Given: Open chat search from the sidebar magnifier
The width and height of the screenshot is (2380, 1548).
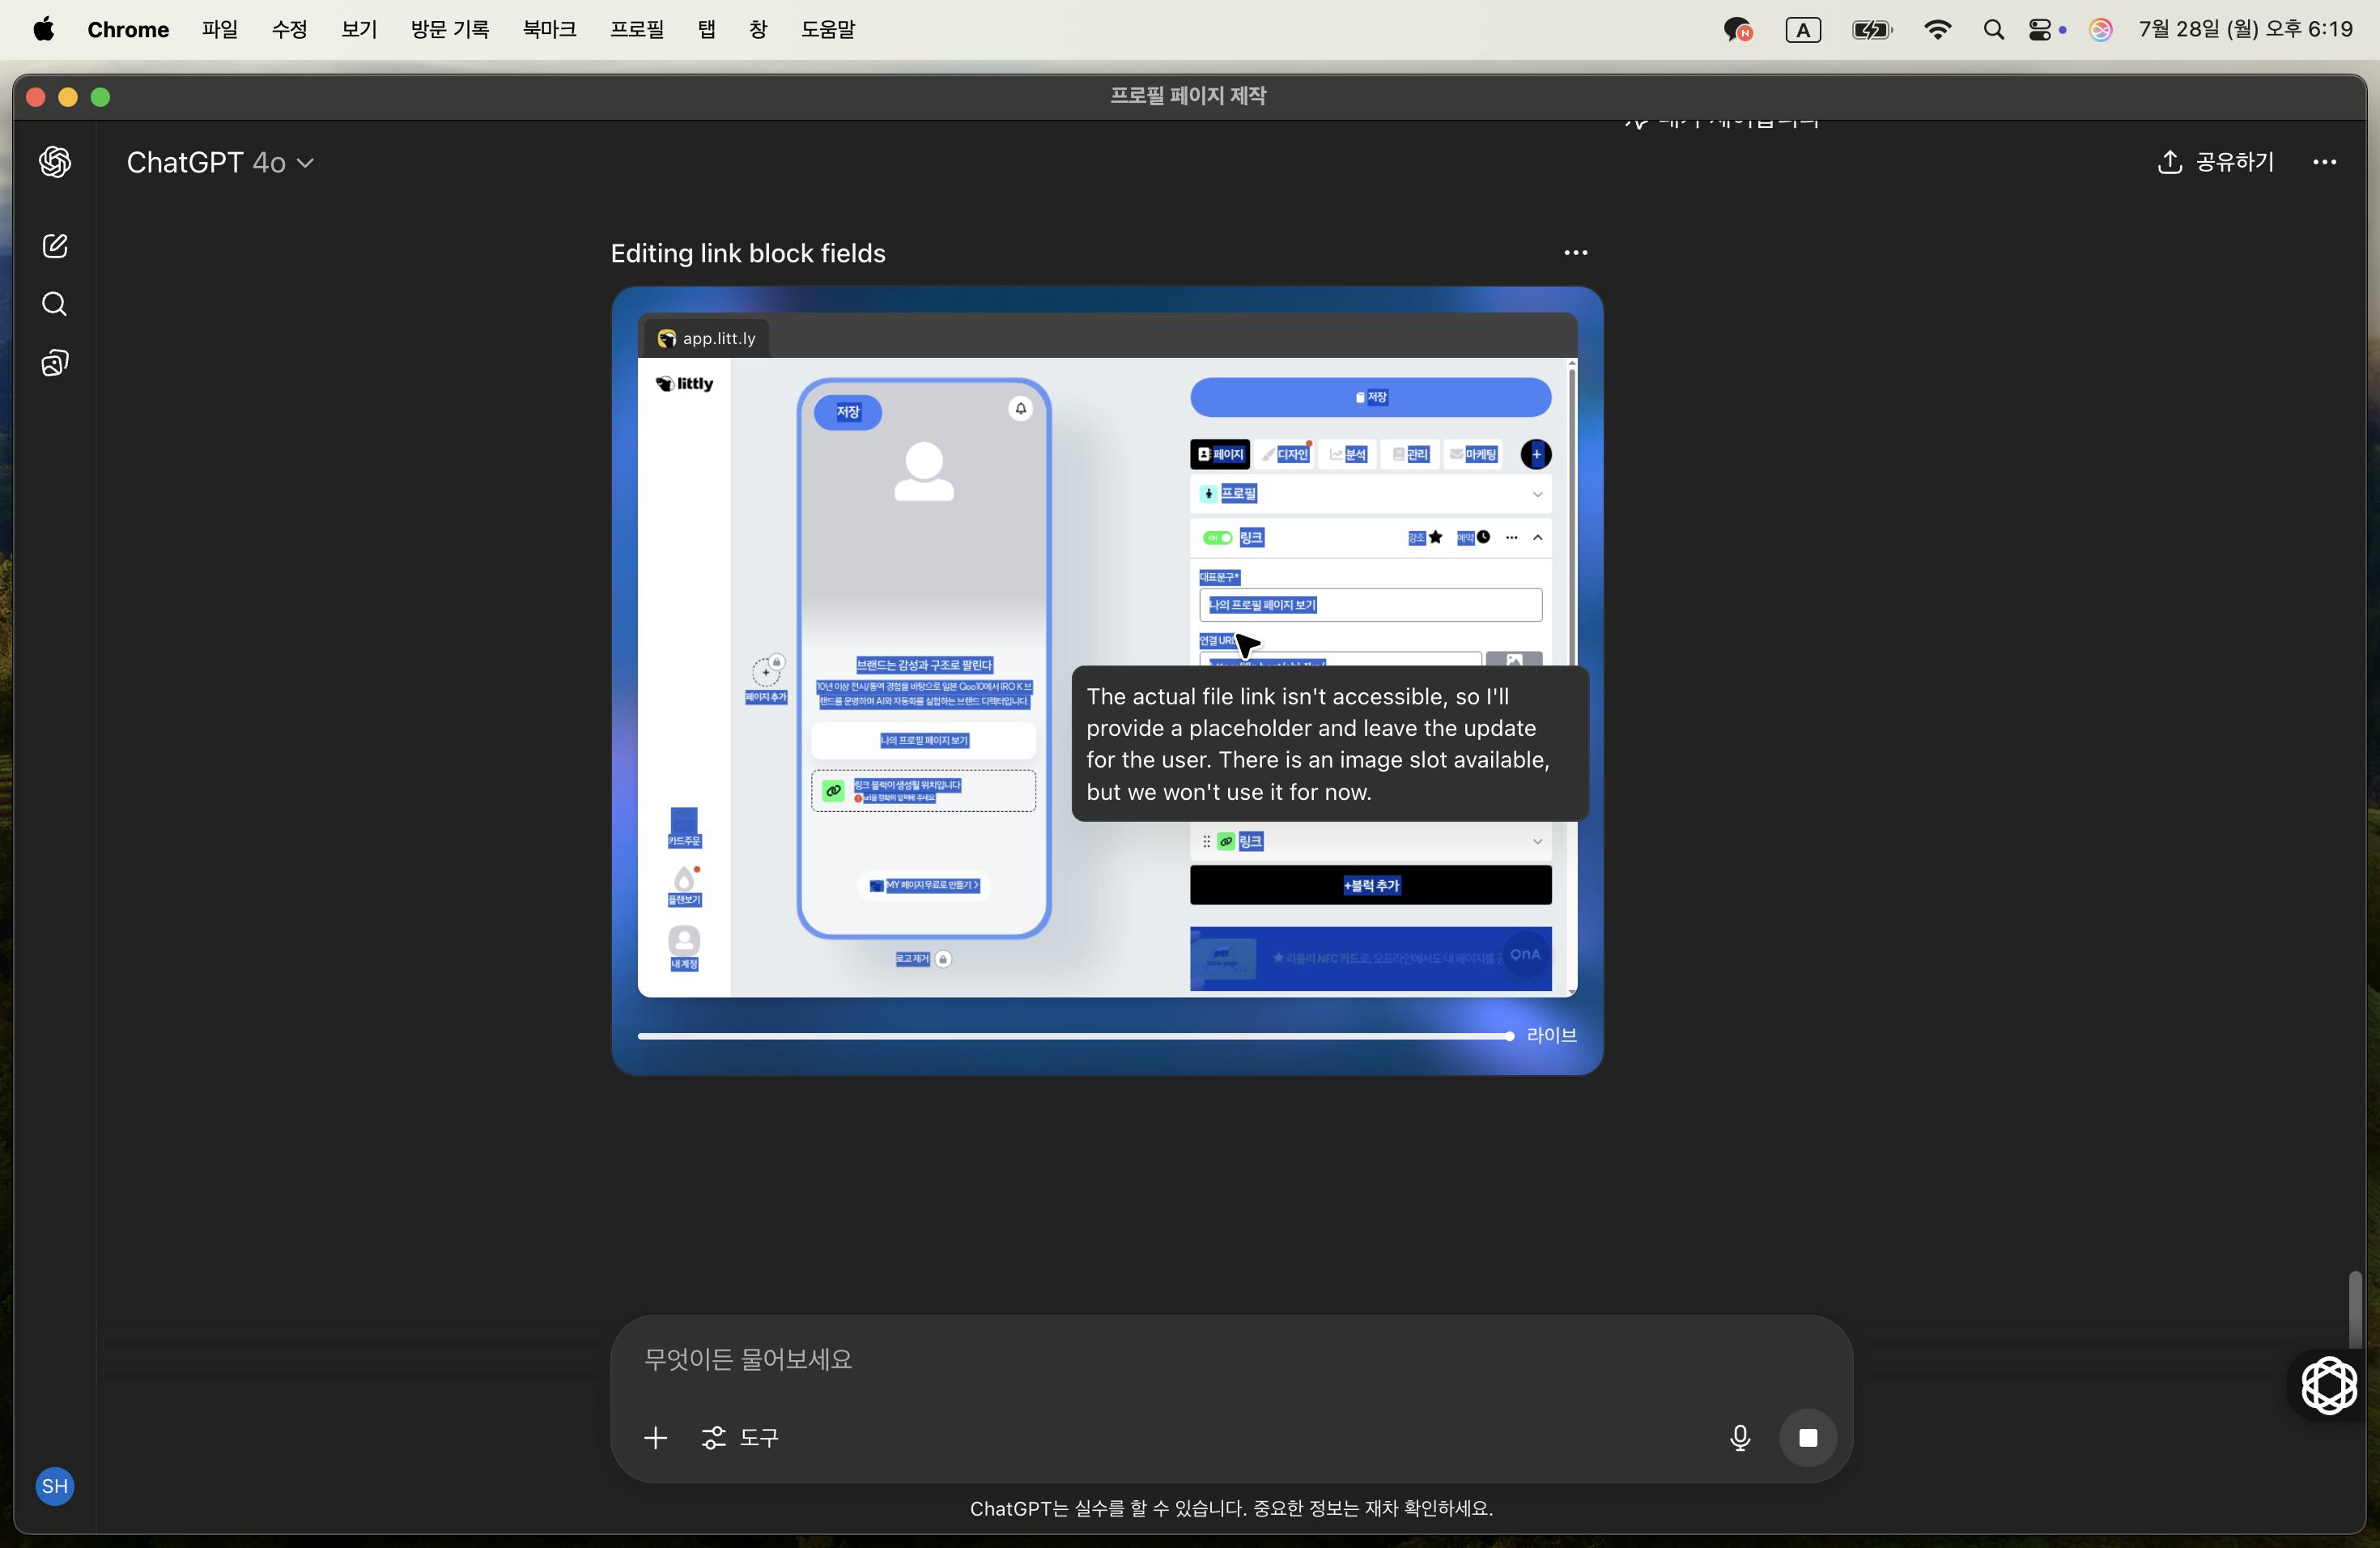Looking at the screenshot, I should point(55,304).
